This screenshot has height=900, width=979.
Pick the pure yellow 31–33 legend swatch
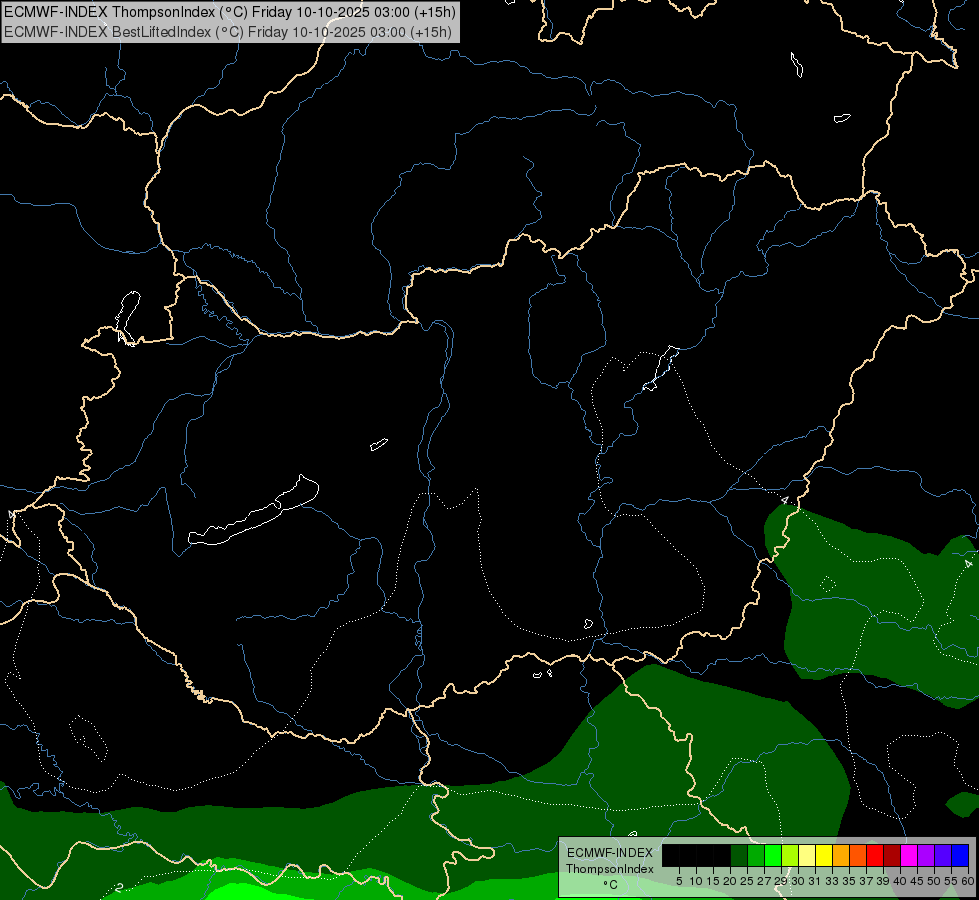coord(824,855)
